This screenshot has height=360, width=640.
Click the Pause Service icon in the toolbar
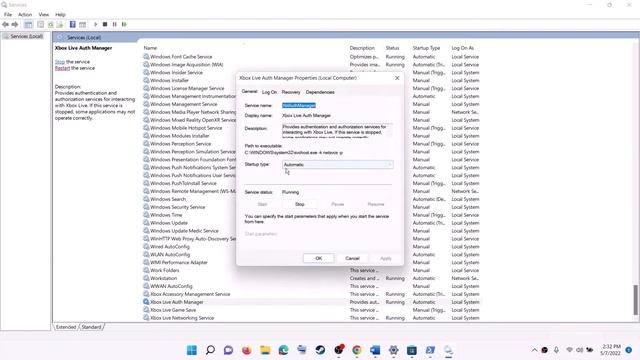(x=115, y=24)
